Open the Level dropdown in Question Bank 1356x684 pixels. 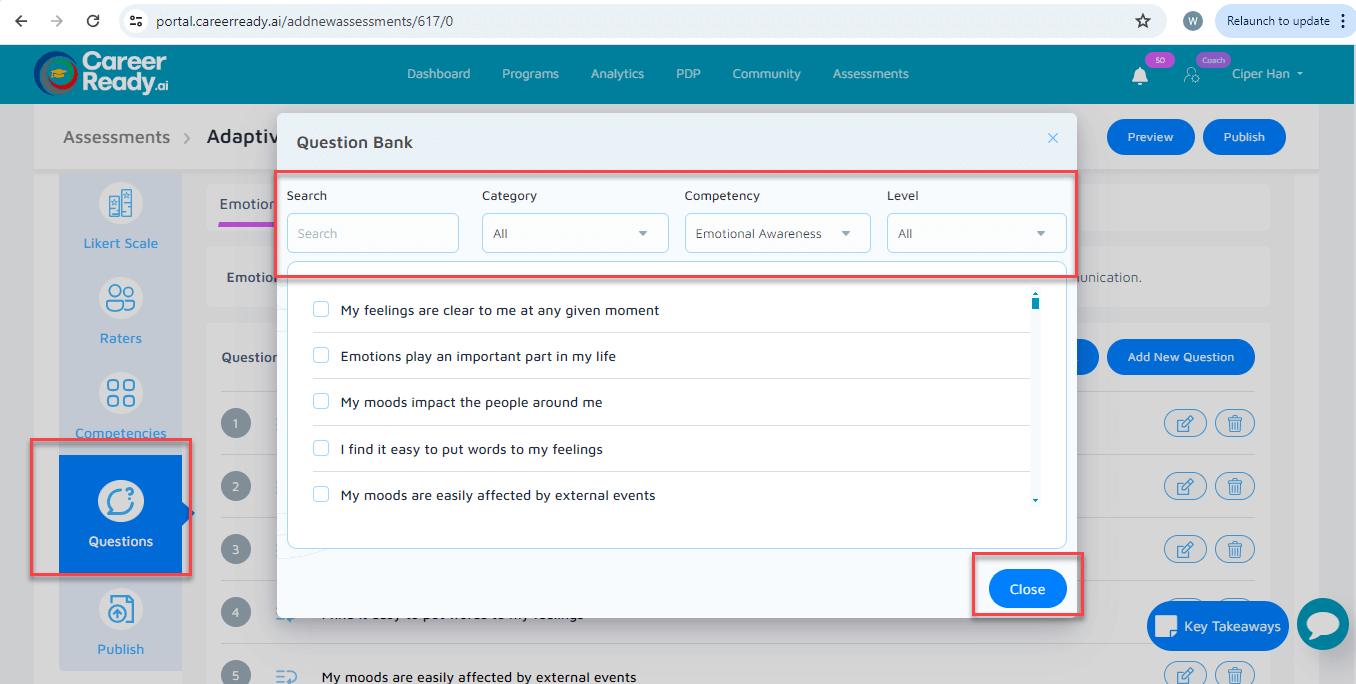[x=976, y=232]
